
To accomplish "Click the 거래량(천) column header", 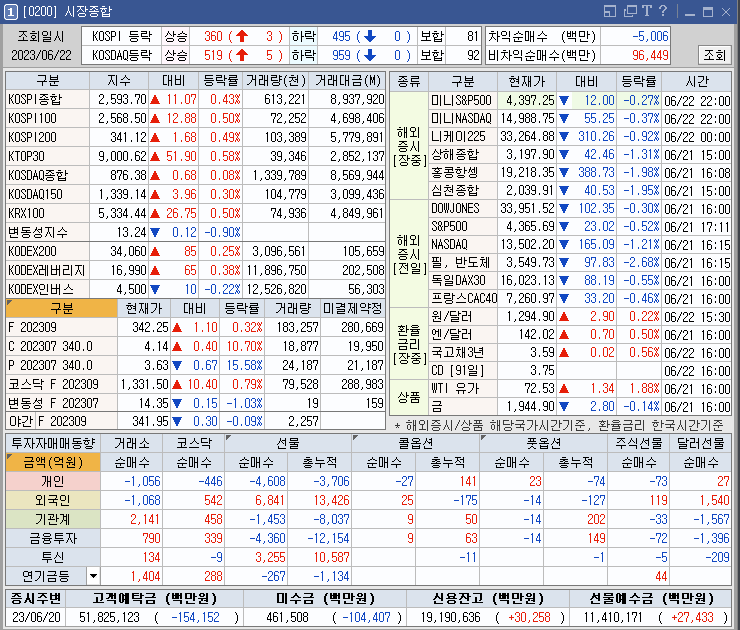I will [276, 81].
